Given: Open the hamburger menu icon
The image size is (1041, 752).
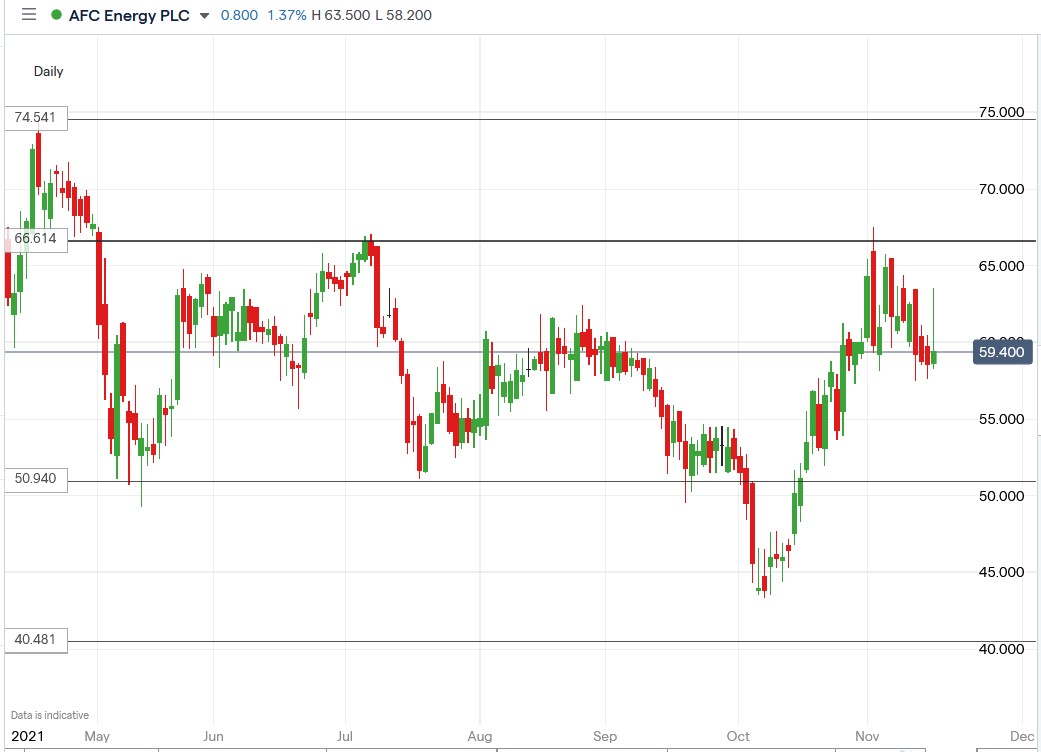Looking at the screenshot, I should click(29, 15).
